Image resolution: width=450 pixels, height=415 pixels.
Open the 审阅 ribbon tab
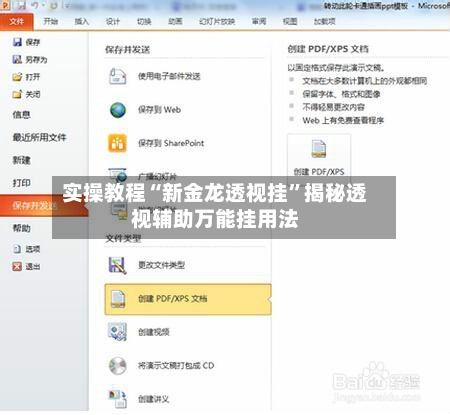point(259,21)
